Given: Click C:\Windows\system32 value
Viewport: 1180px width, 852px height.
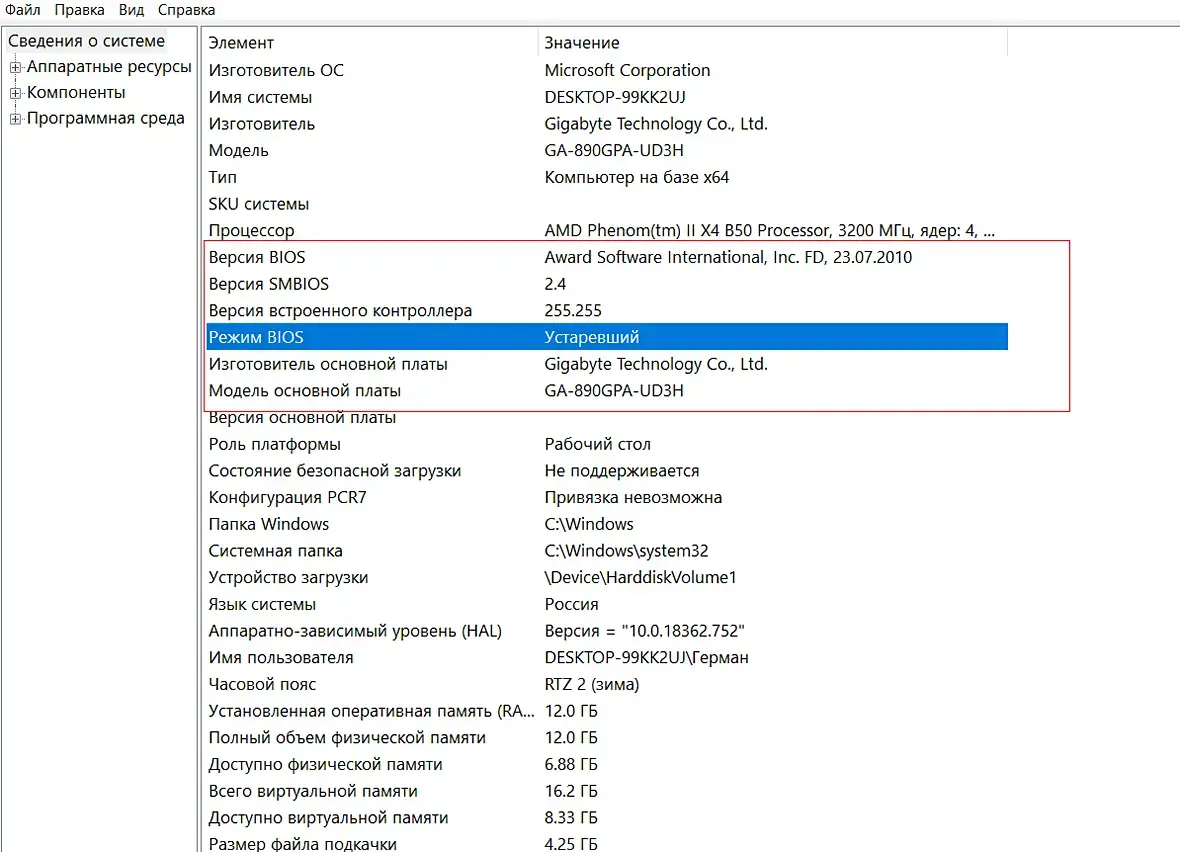Looking at the screenshot, I should 626,551.
